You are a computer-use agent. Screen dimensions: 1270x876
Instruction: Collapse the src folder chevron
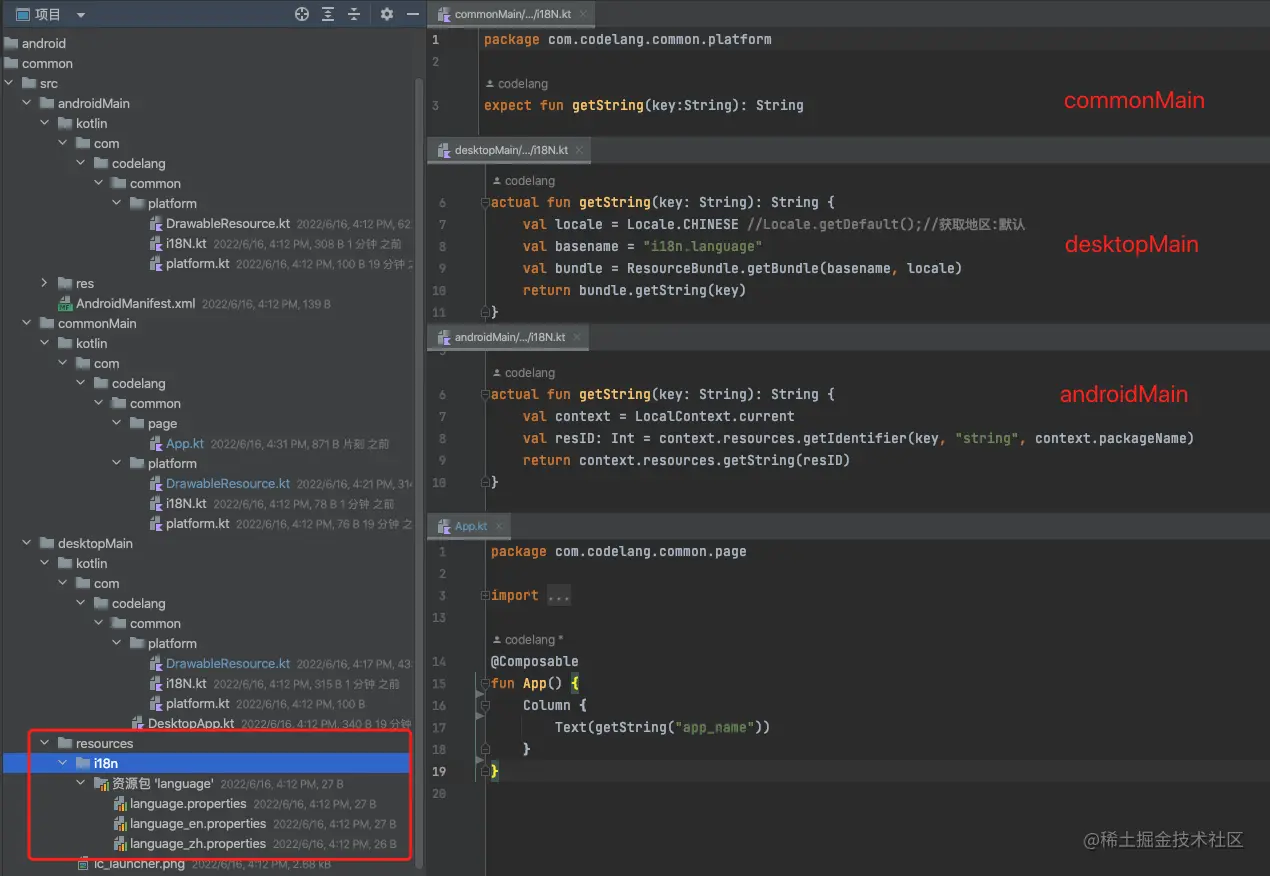(9, 84)
